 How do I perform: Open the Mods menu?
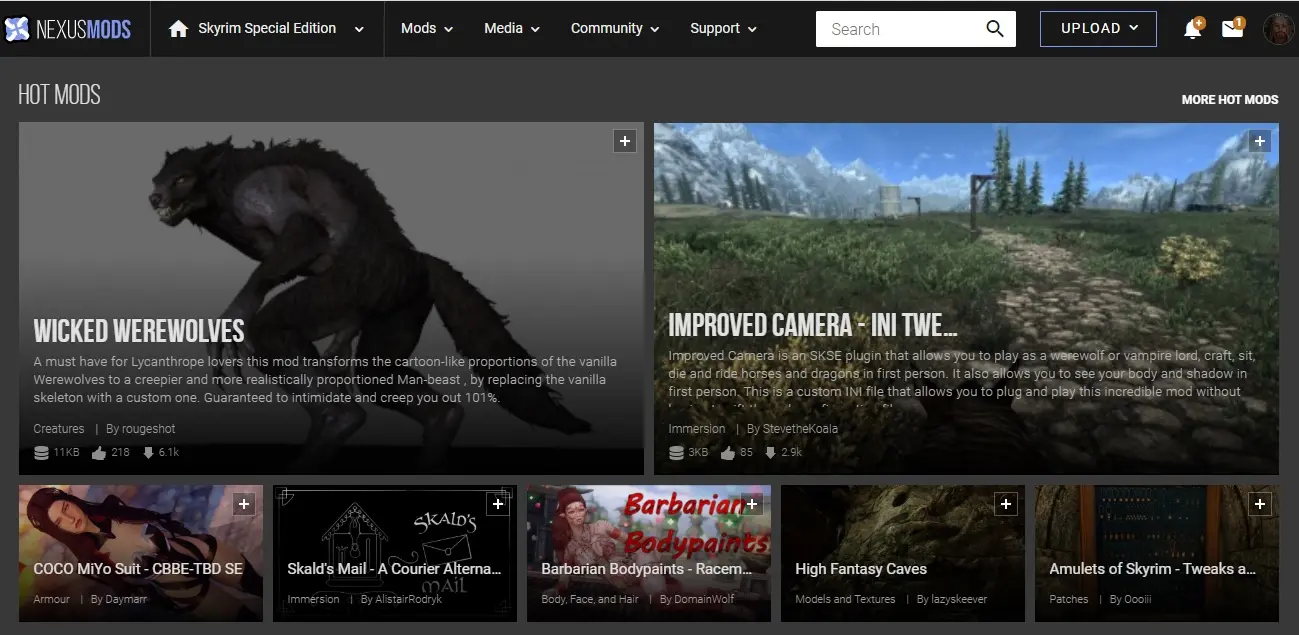point(427,29)
